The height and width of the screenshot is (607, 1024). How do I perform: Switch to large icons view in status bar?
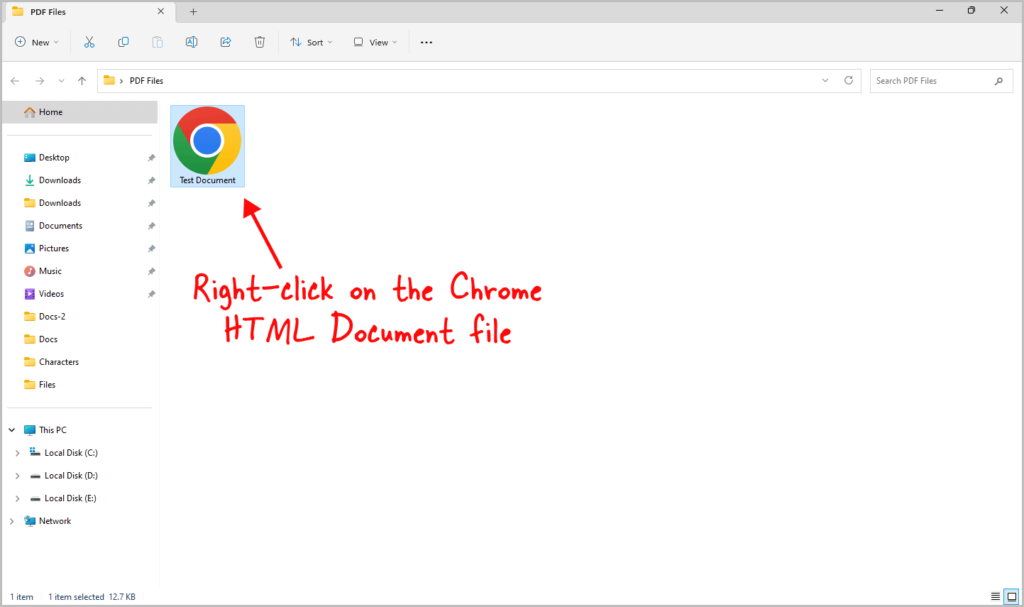1012,597
